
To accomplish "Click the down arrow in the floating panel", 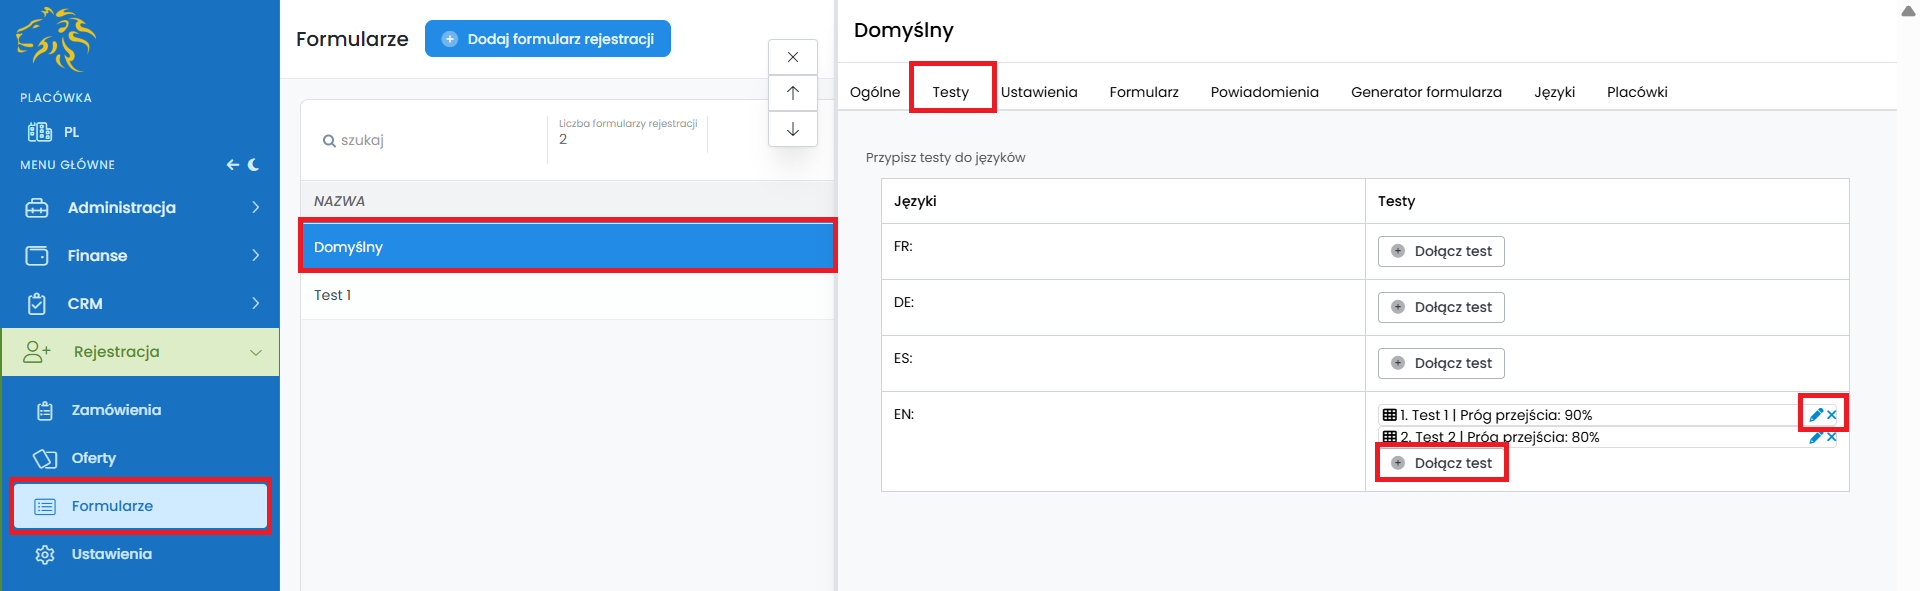I will [x=793, y=129].
